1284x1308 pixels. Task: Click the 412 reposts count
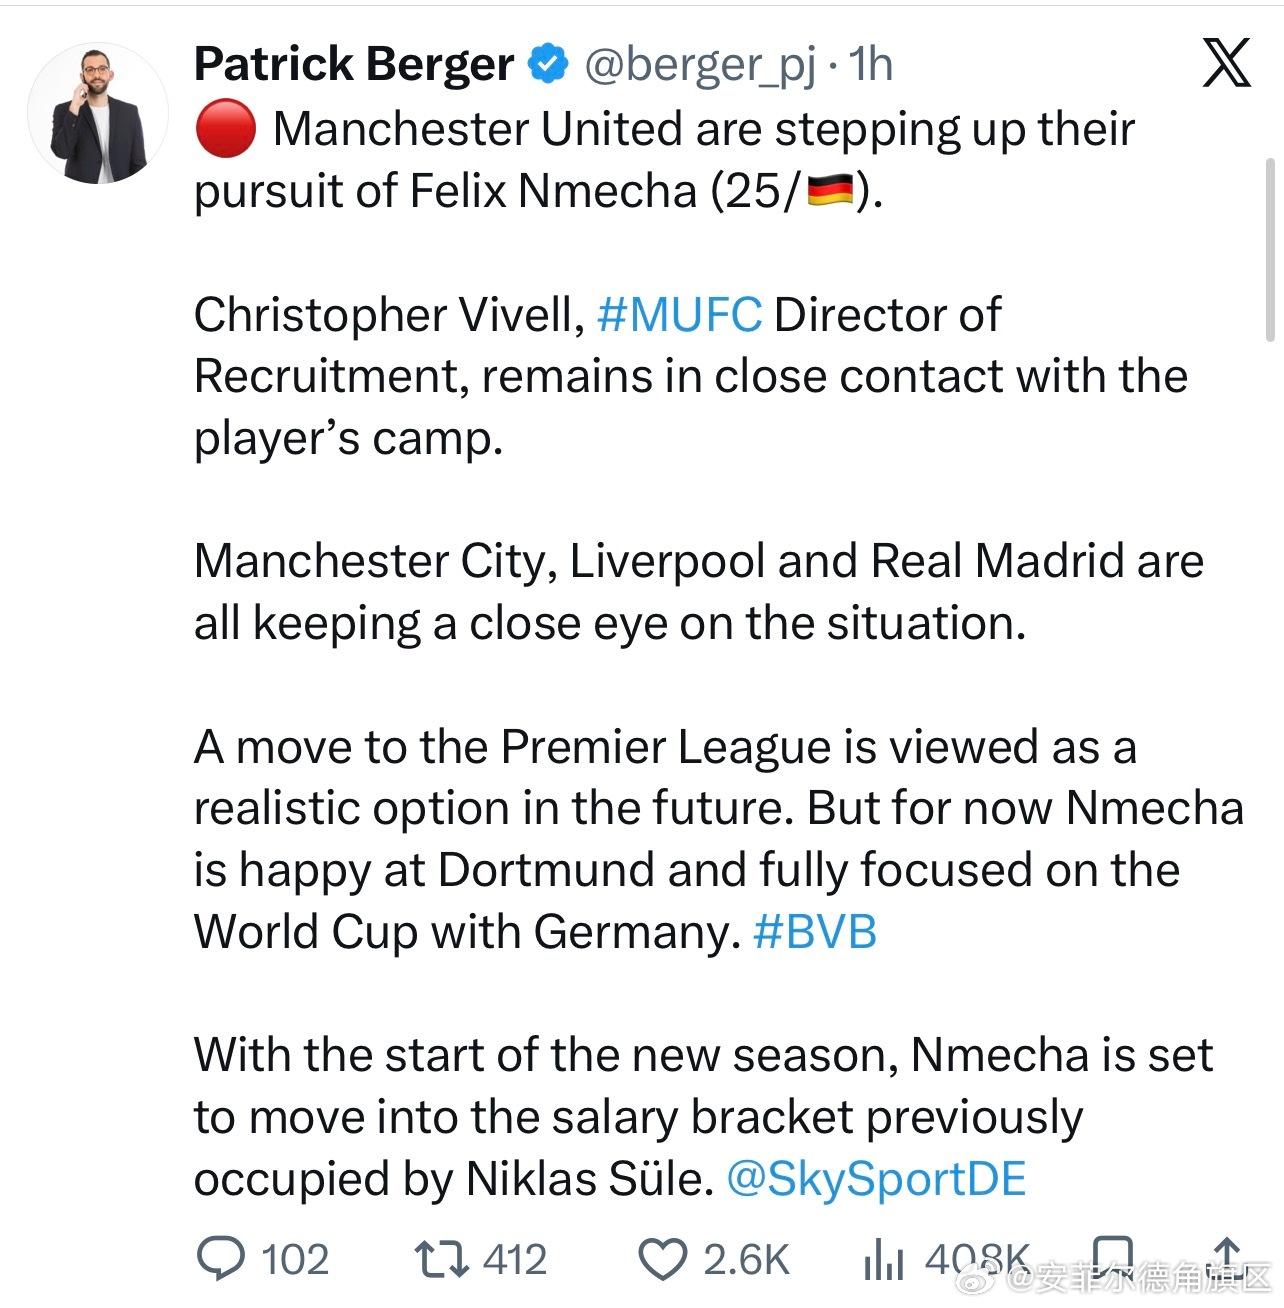(514, 1260)
